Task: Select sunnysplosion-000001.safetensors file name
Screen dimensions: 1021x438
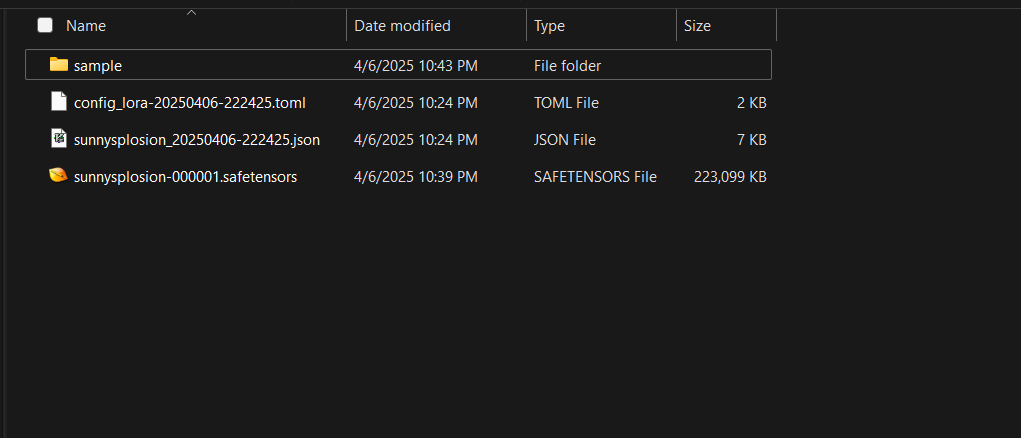Action: tap(185, 177)
